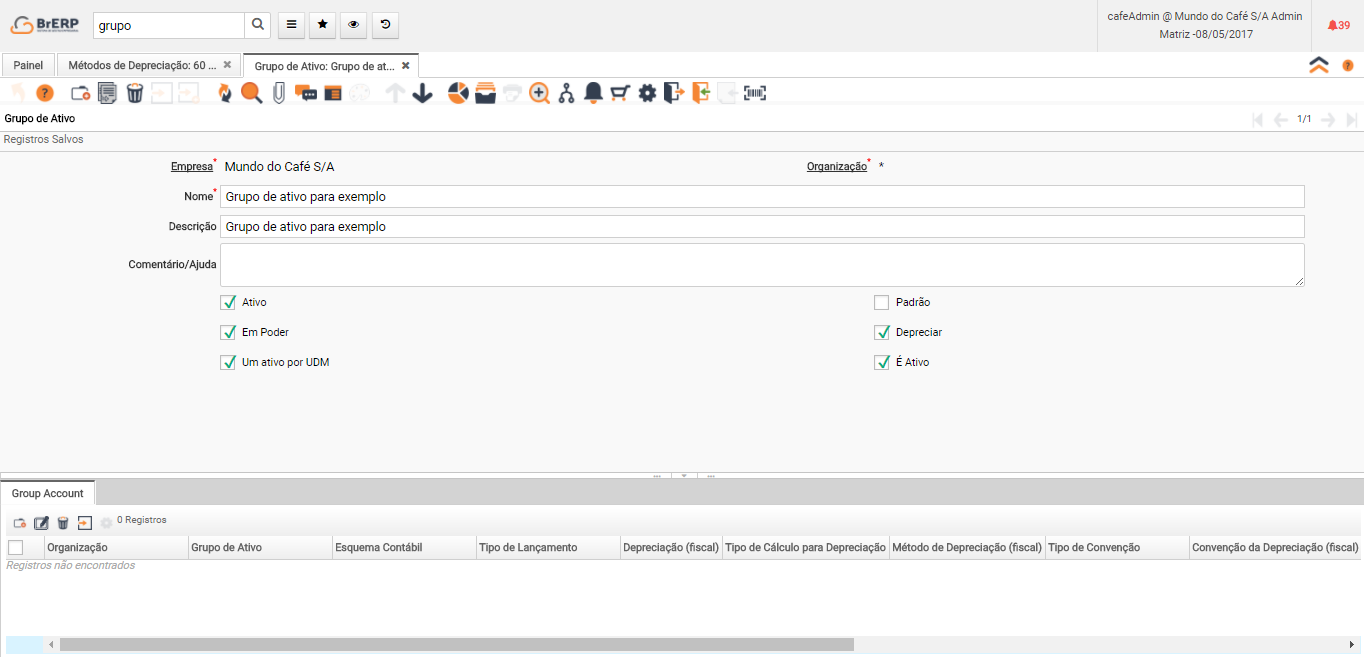Open the hamburger menu next to search
This screenshot has height=657, width=1364.
pyautogui.click(x=291, y=24)
